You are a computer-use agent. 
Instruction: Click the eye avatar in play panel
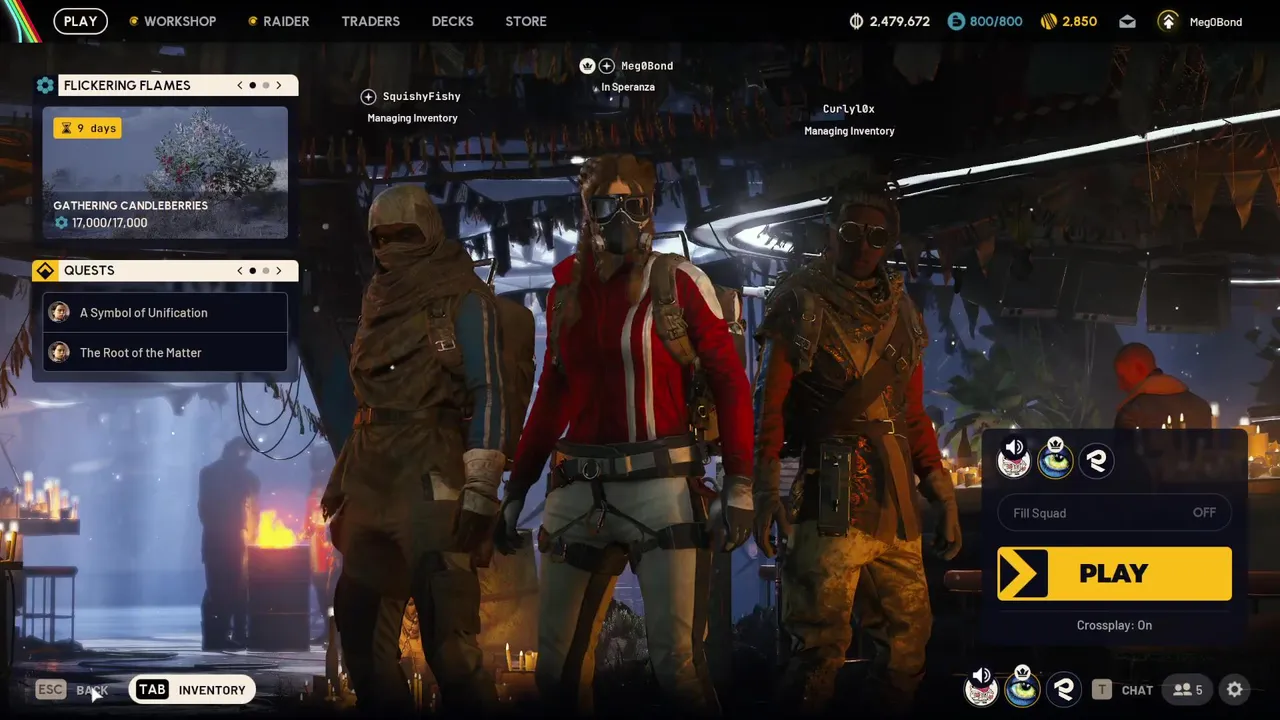1055,459
